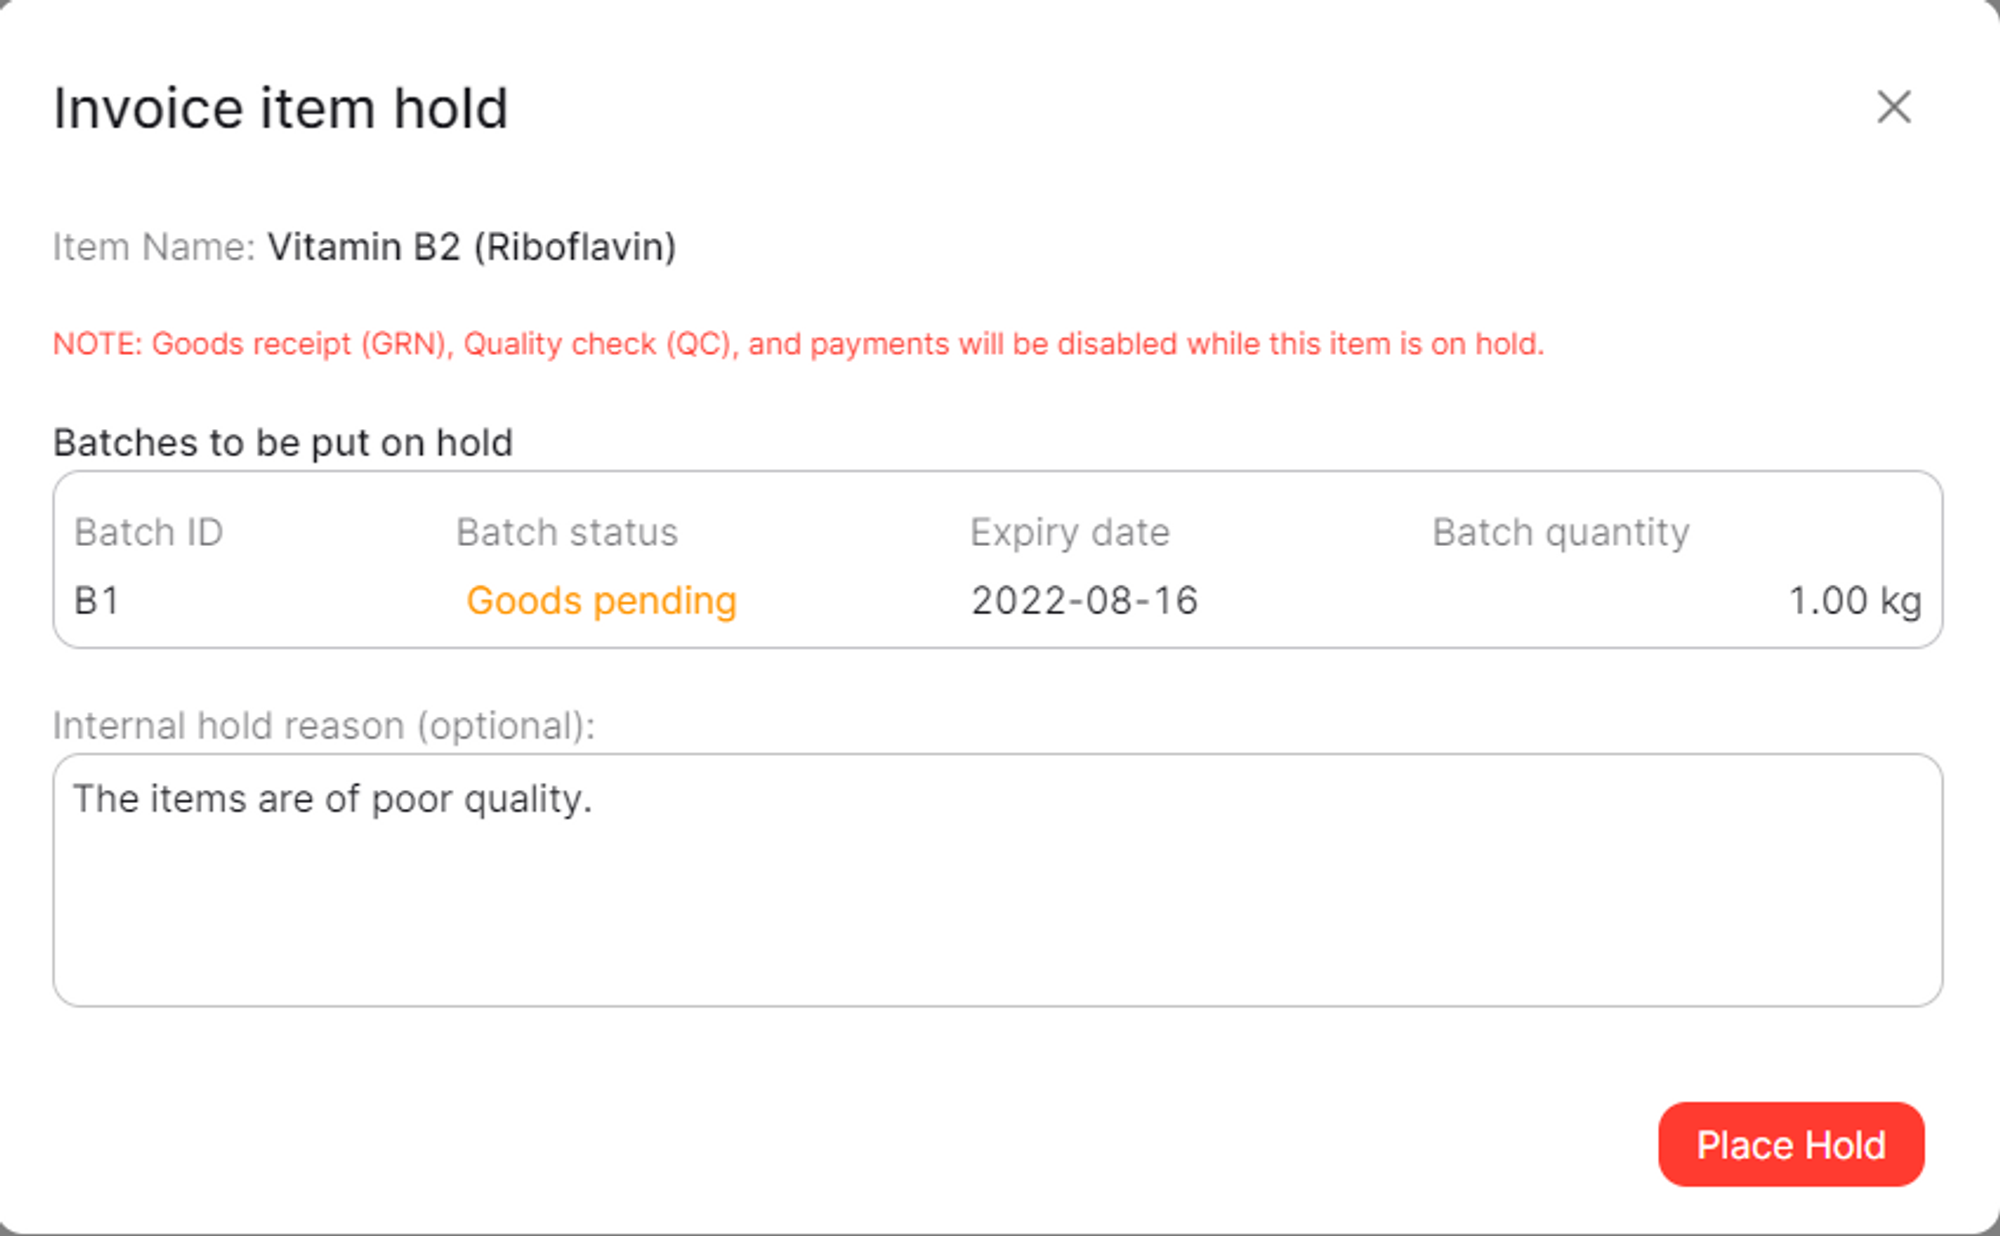
Task: Click the Batch ID column header
Action: coord(149,532)
